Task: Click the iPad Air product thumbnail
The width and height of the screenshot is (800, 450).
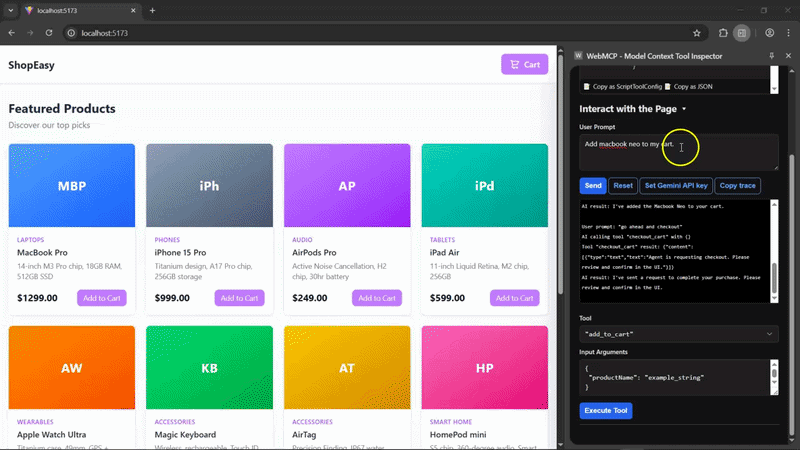Action: tap(484, 185)
